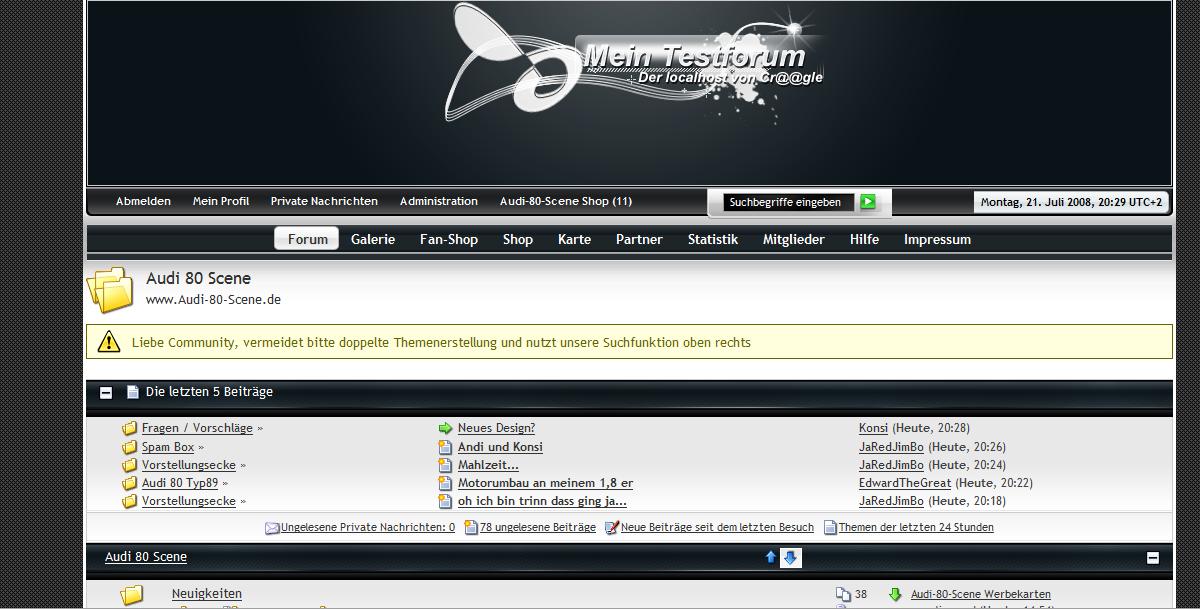Screen dimensions: 1200x610
Task: Click the green search submit arrow button
Action: [868, 202]
